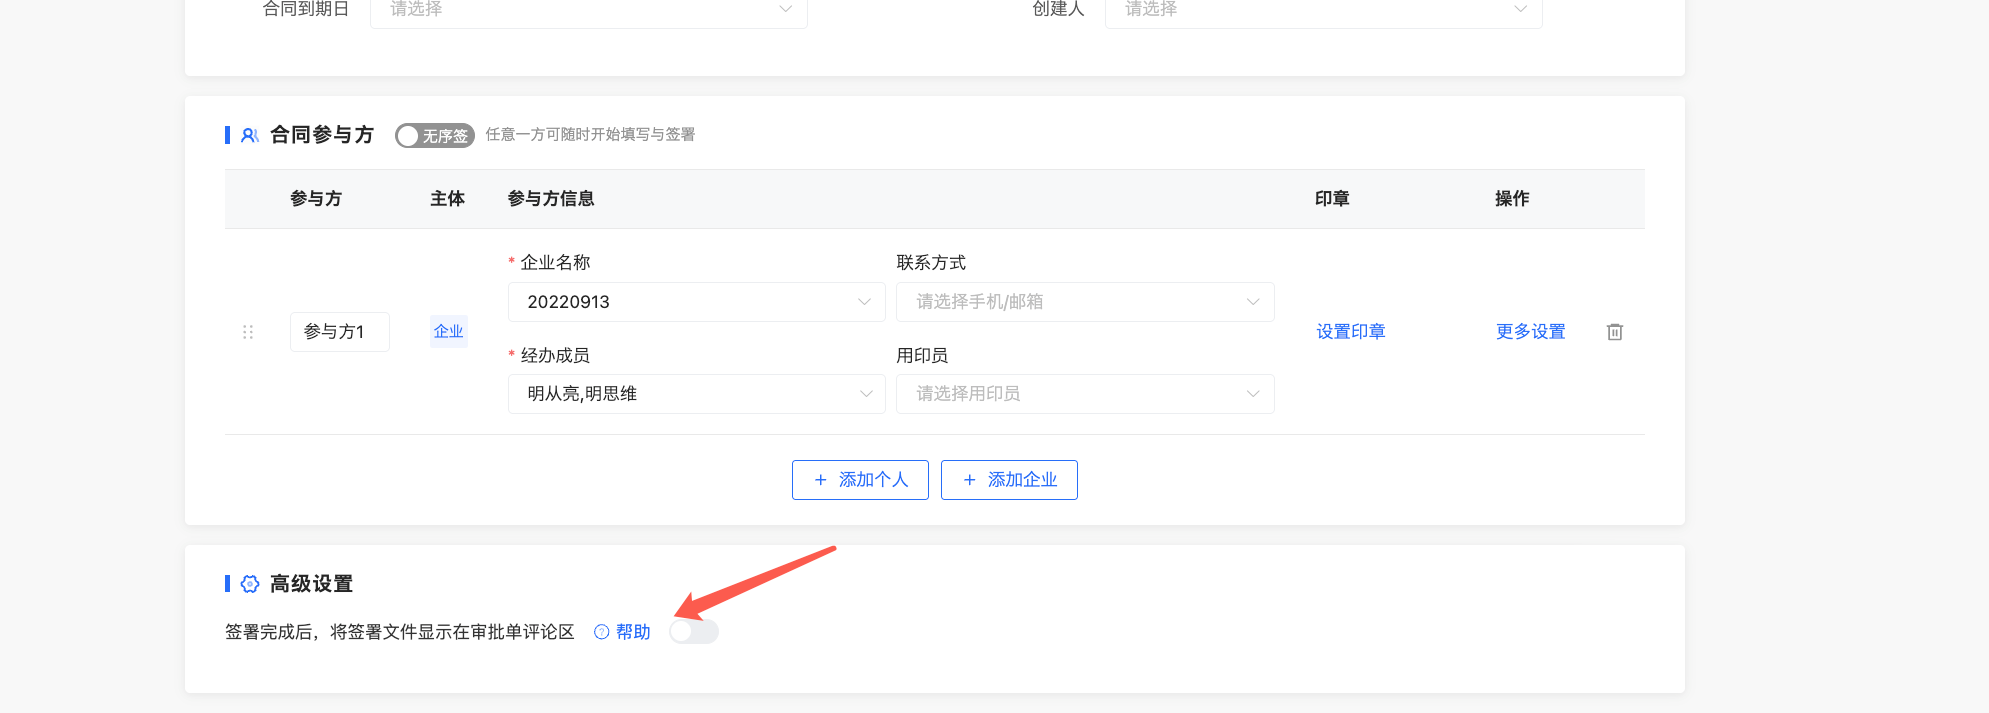Open the 创建人 dropdown
This screenshot has width=1989, height=713.
click(x=1323, y=10)
